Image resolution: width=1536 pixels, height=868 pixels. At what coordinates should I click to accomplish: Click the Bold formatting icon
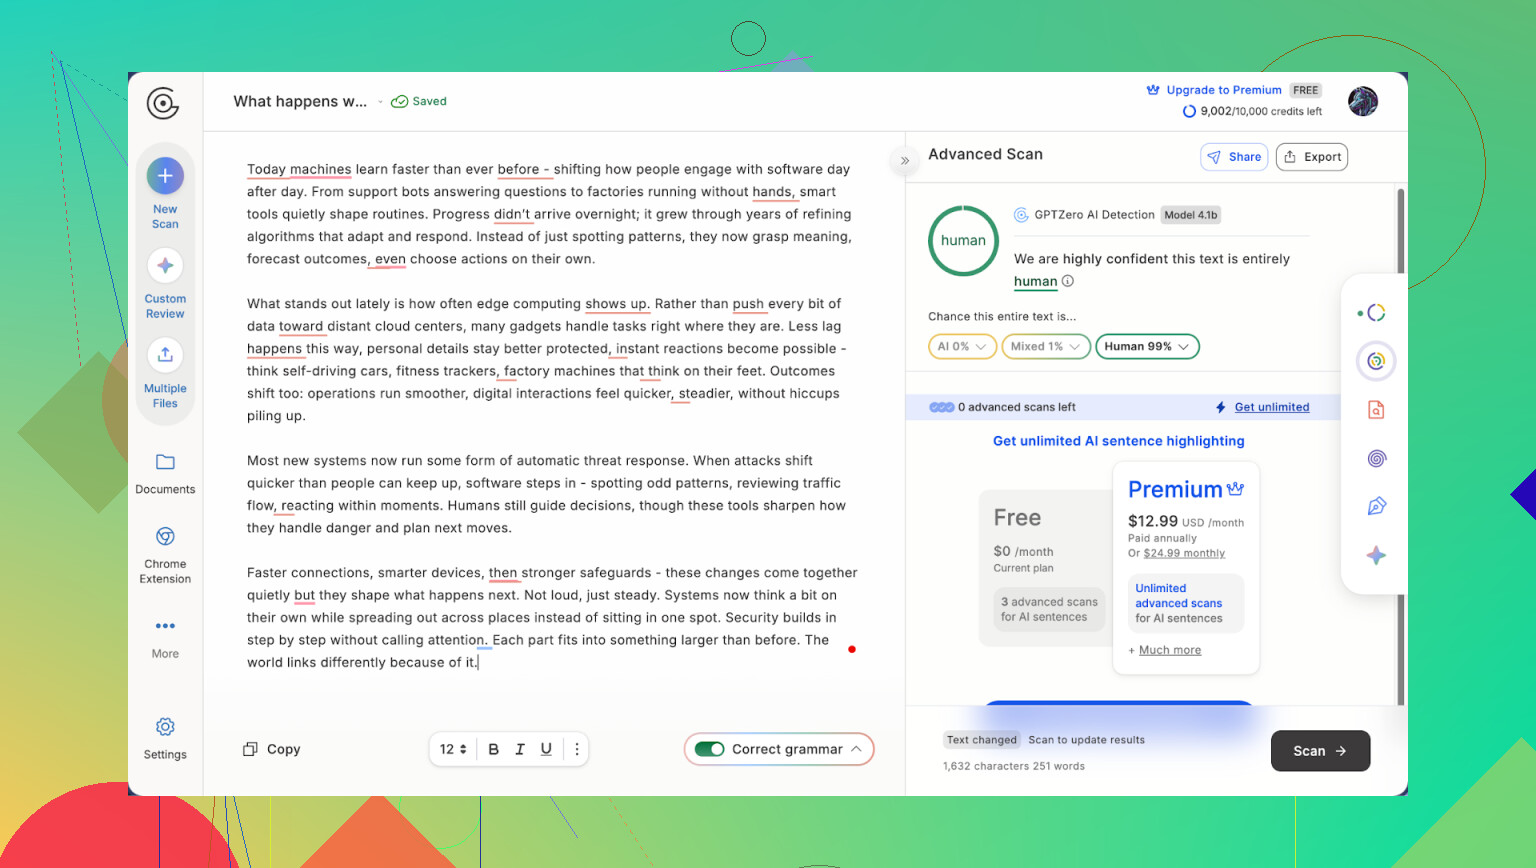[x=493, y=749]
